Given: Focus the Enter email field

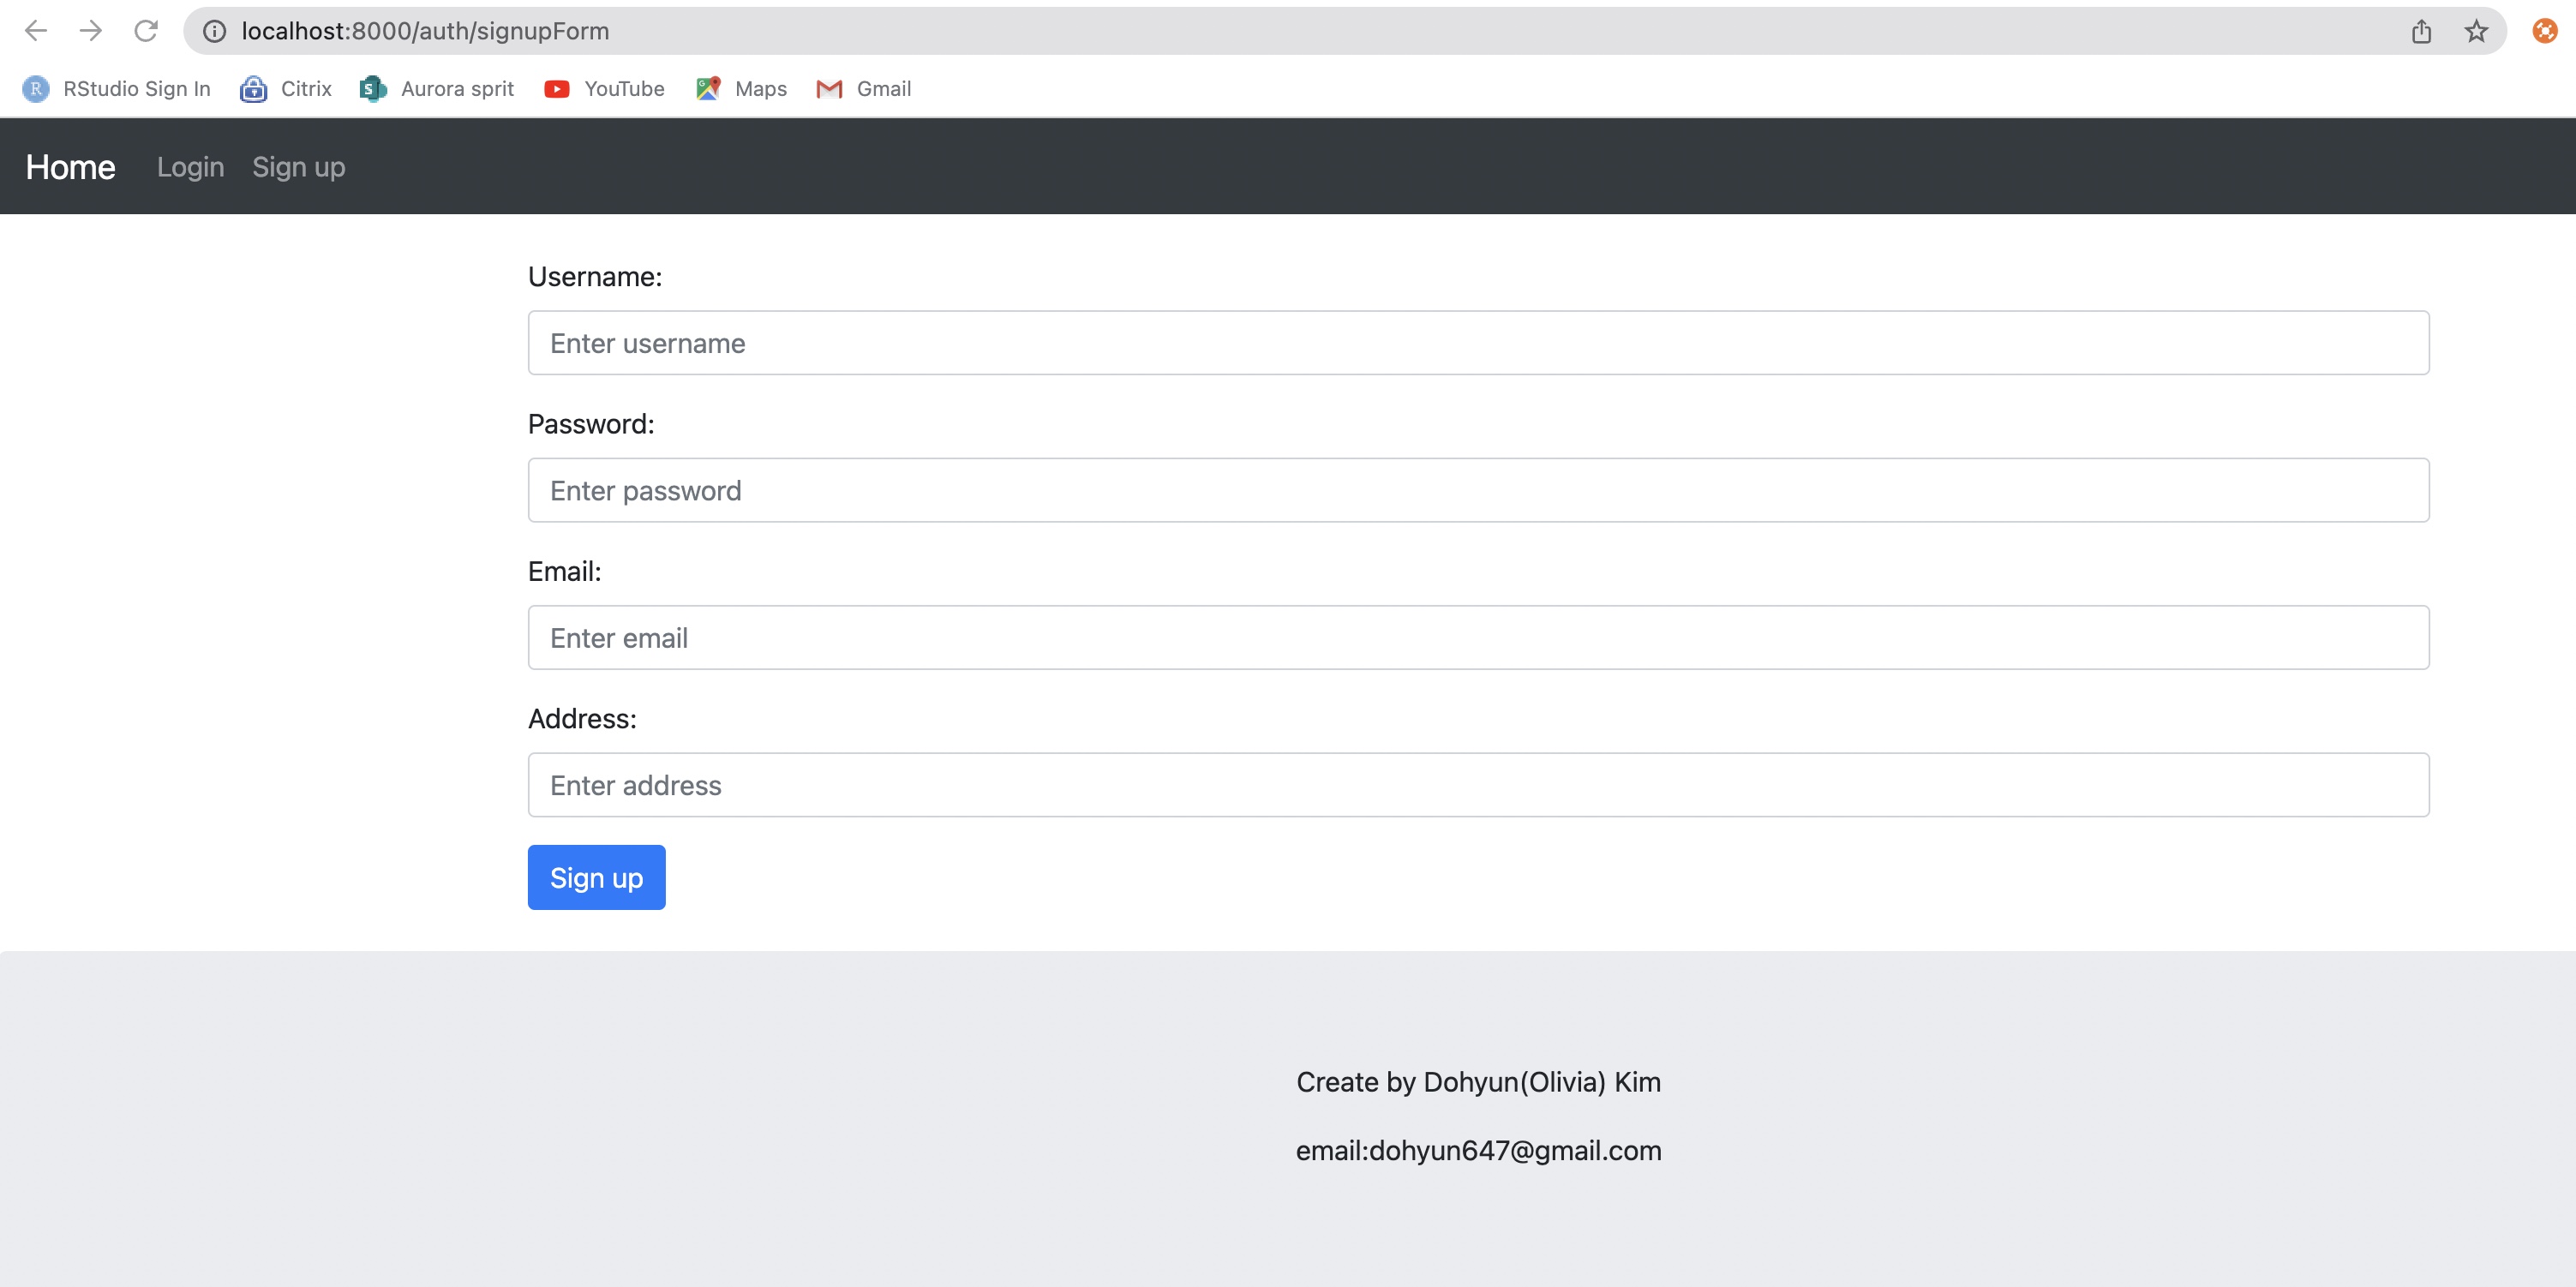Looking at the screenshot, I should tap(1479, 637).
